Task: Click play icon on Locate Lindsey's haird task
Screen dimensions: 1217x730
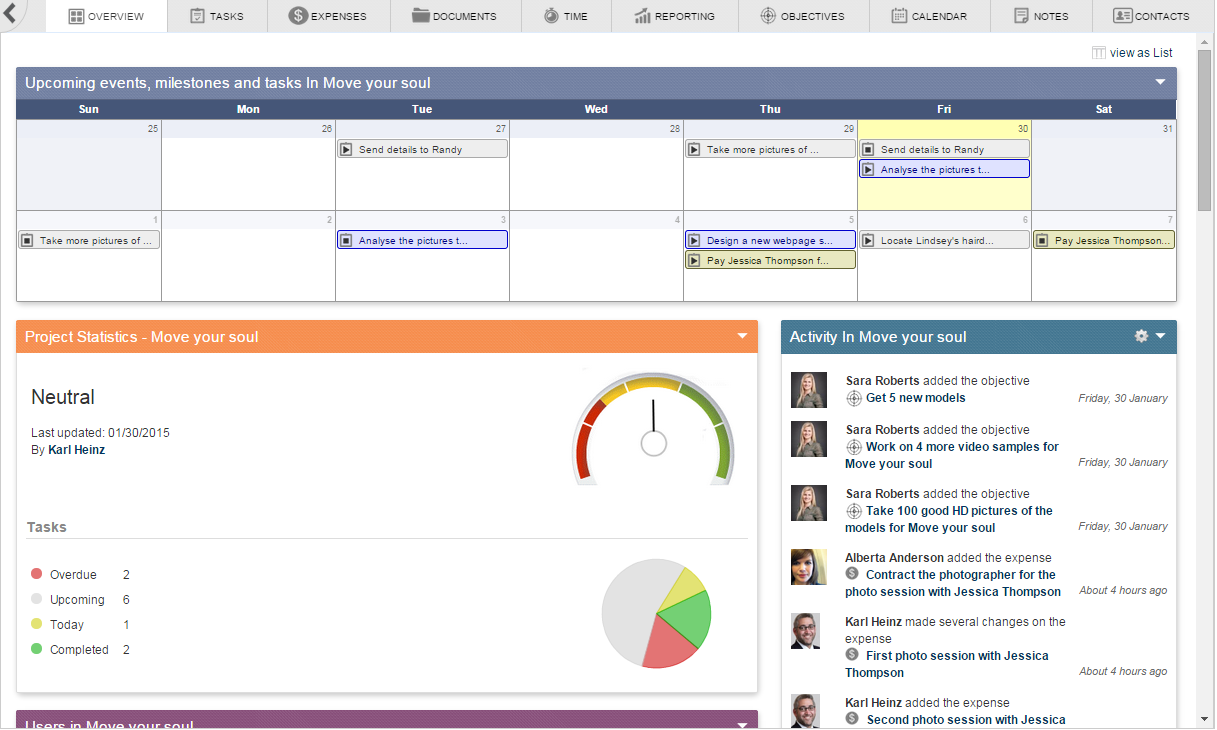Action: coord(868,240)
